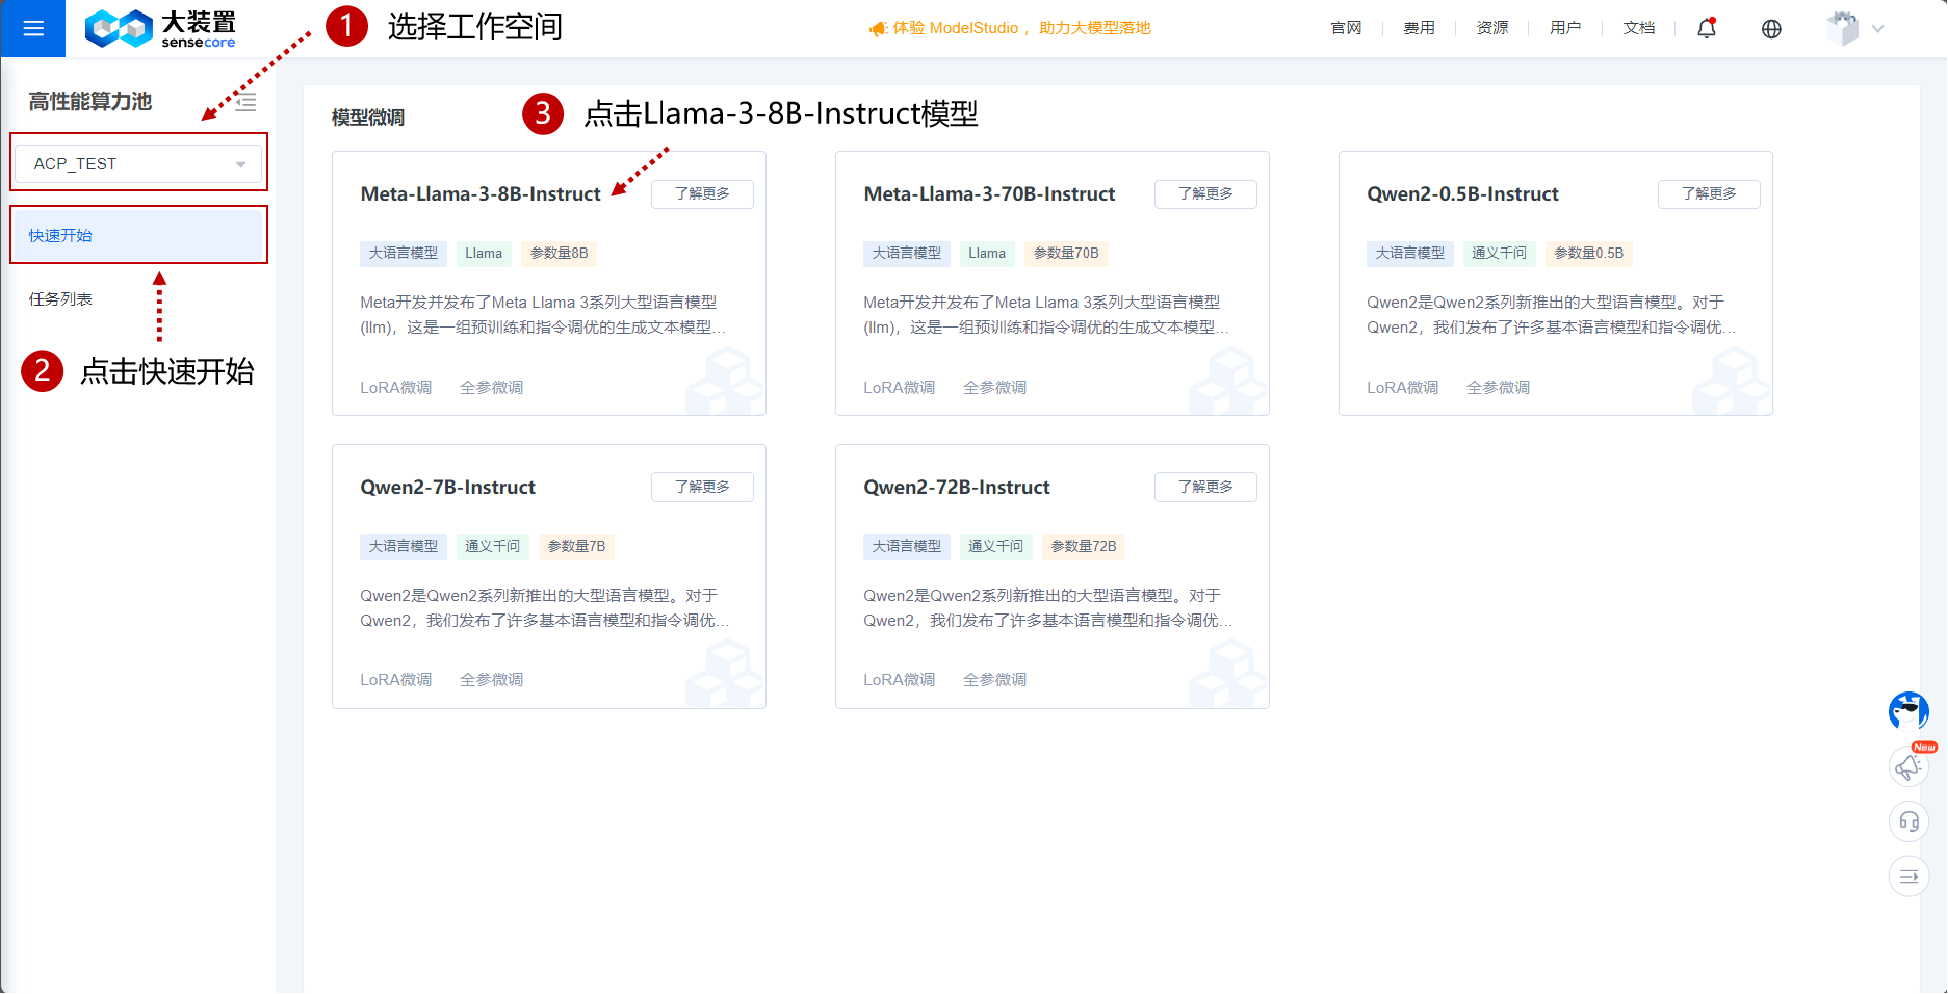Click the 参数量70B tag
Image resolution: width=1948 pixels, height=994 pixels.
coord(1066,253)
